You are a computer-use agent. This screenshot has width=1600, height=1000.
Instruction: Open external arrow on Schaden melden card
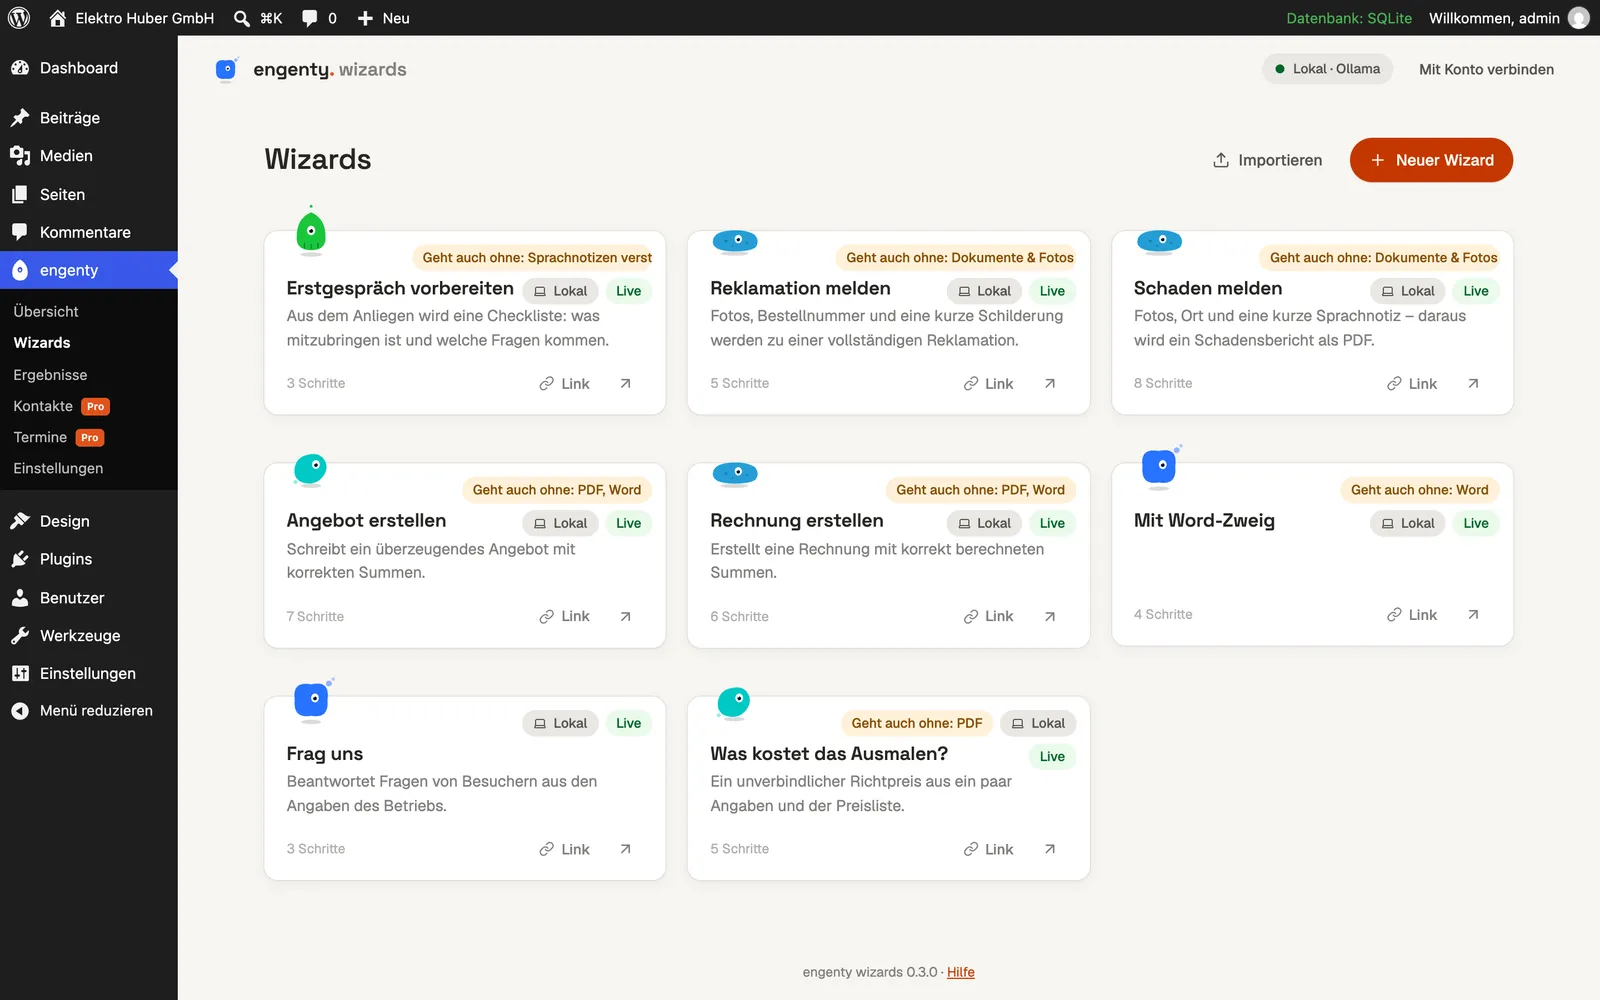[x=1473, y=383]
